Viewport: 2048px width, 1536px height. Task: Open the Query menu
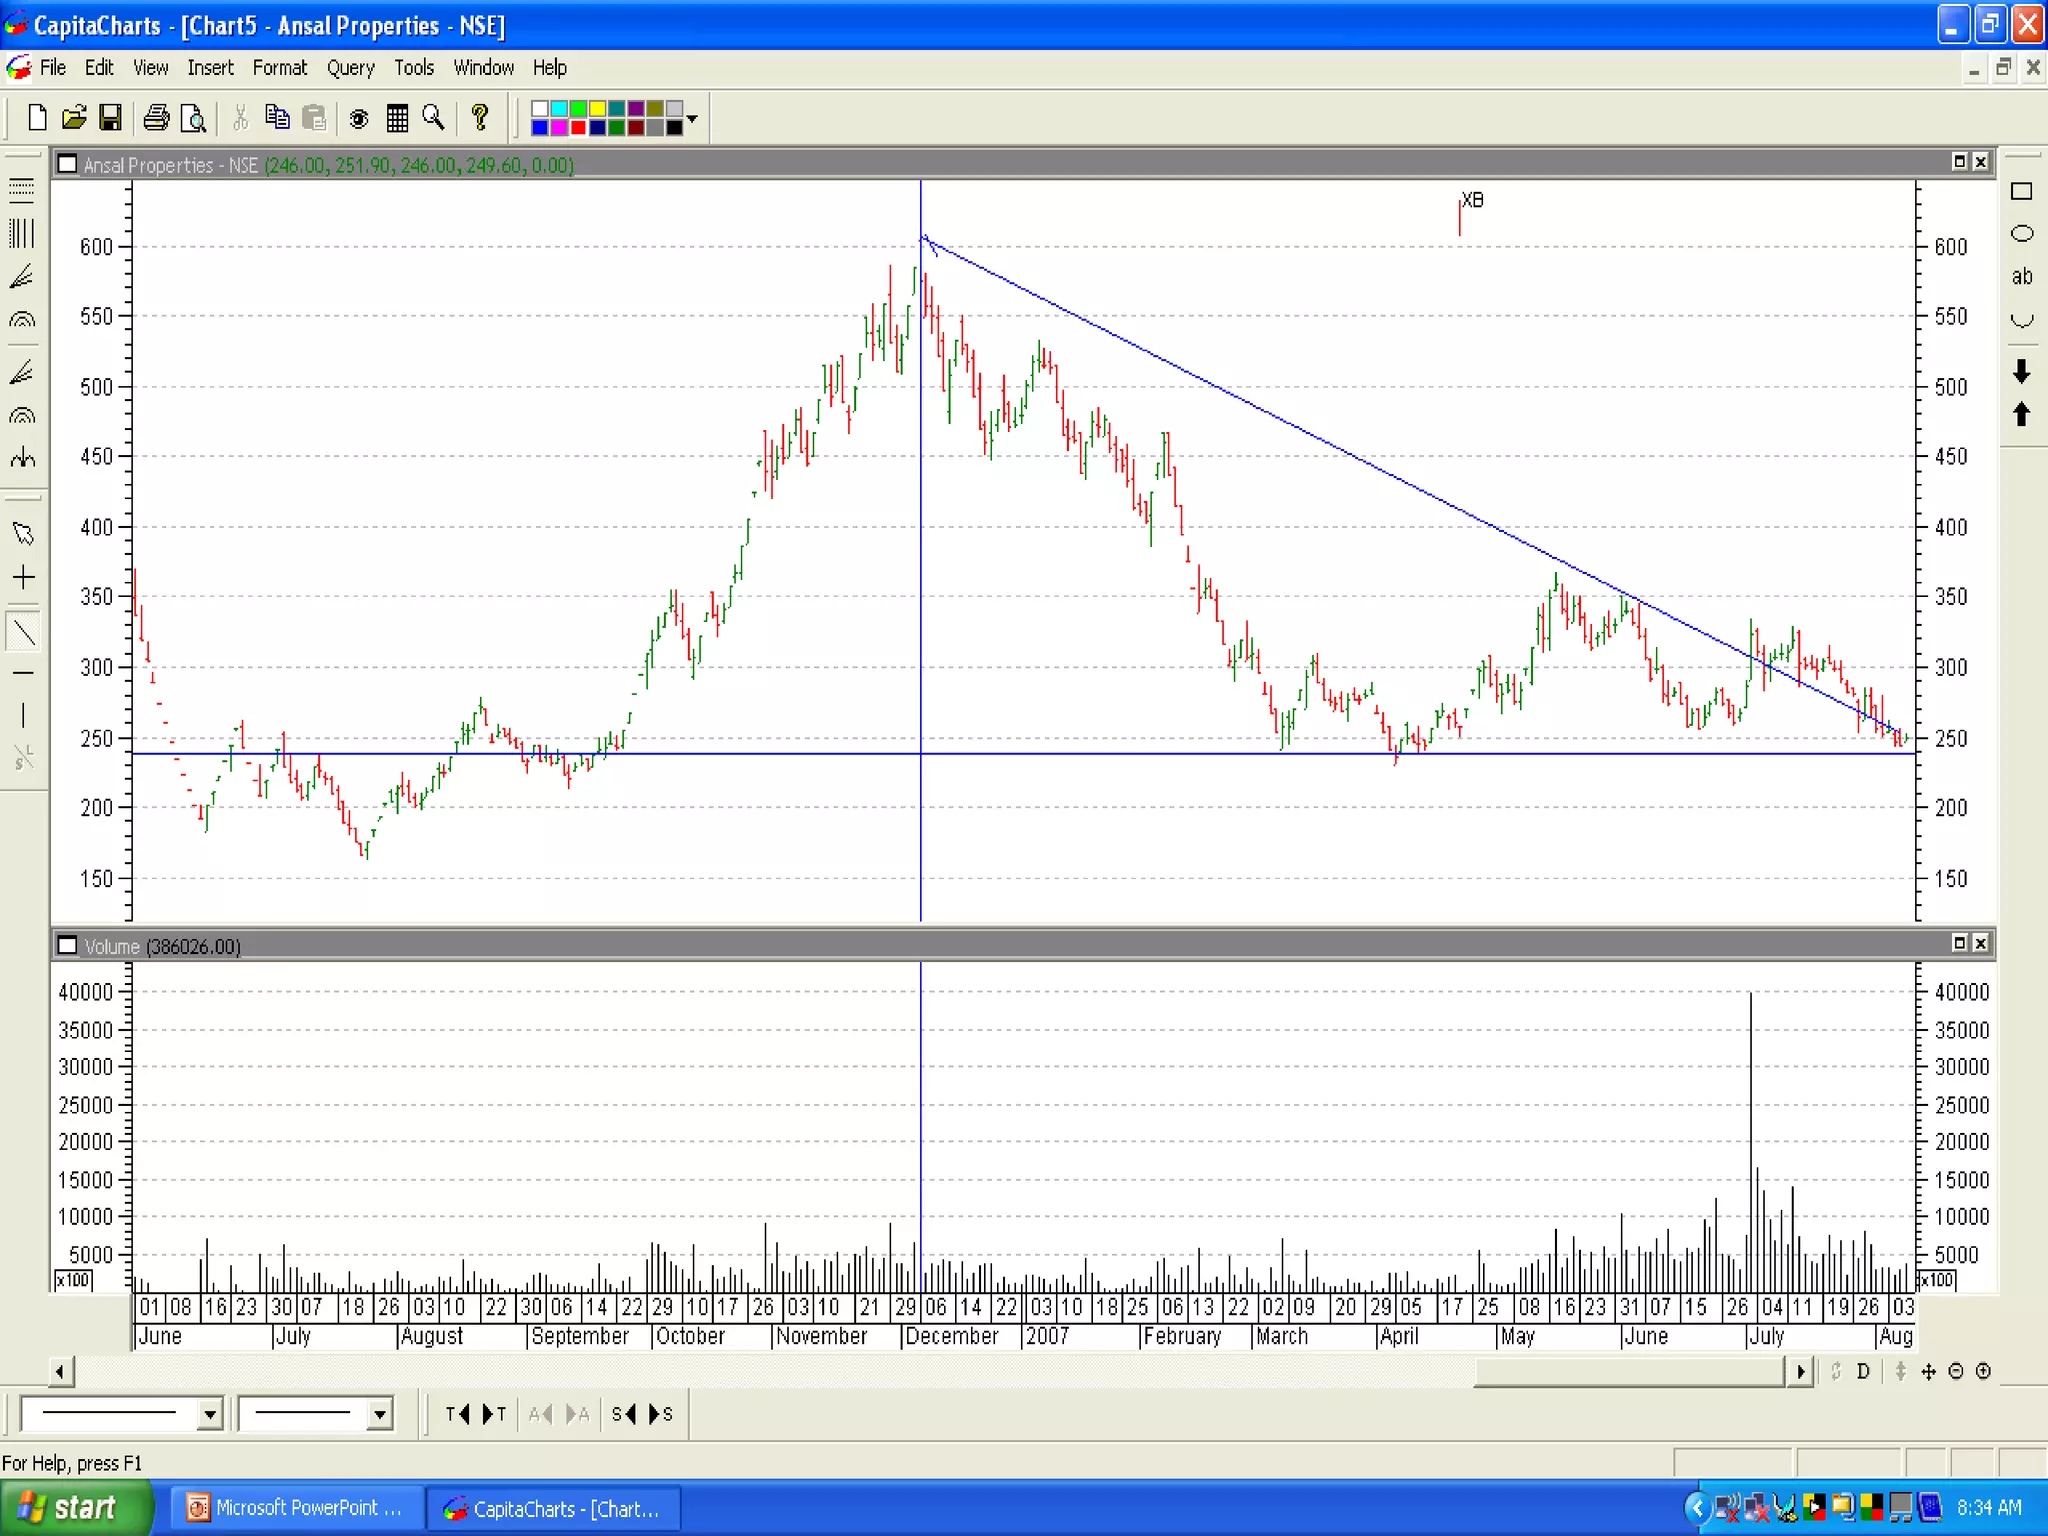[350, 68]
